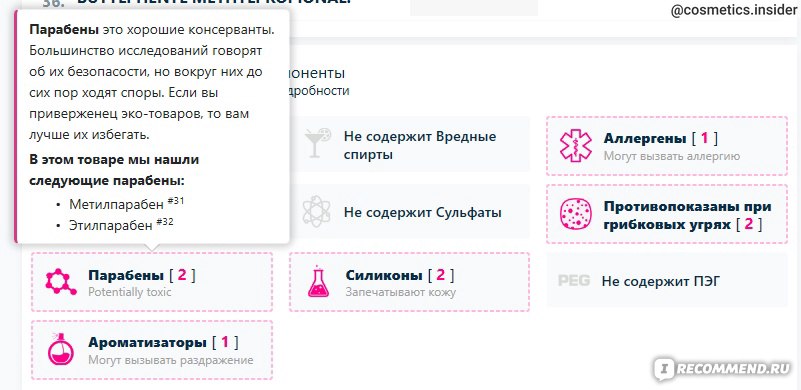Click the grey PEG icon

coord(574,281)
